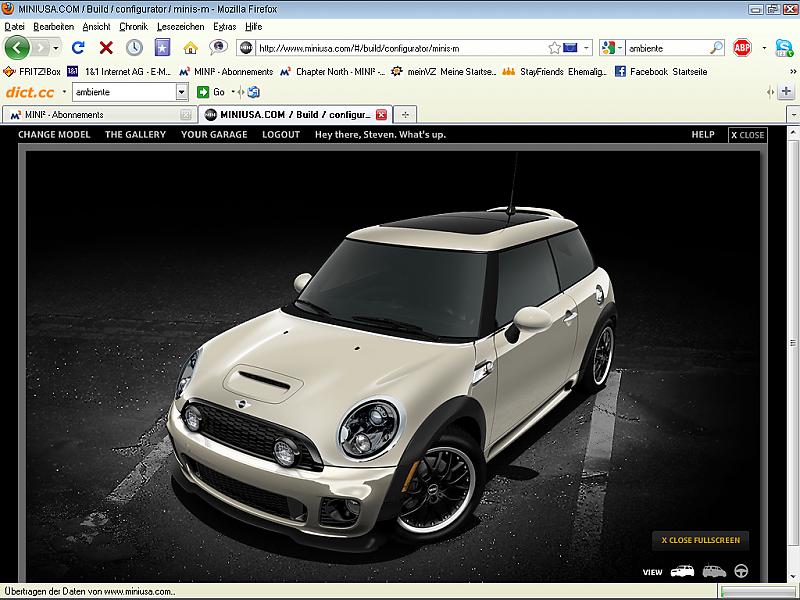
Task: Go to the browser home page icon
Action: point(190,47)
